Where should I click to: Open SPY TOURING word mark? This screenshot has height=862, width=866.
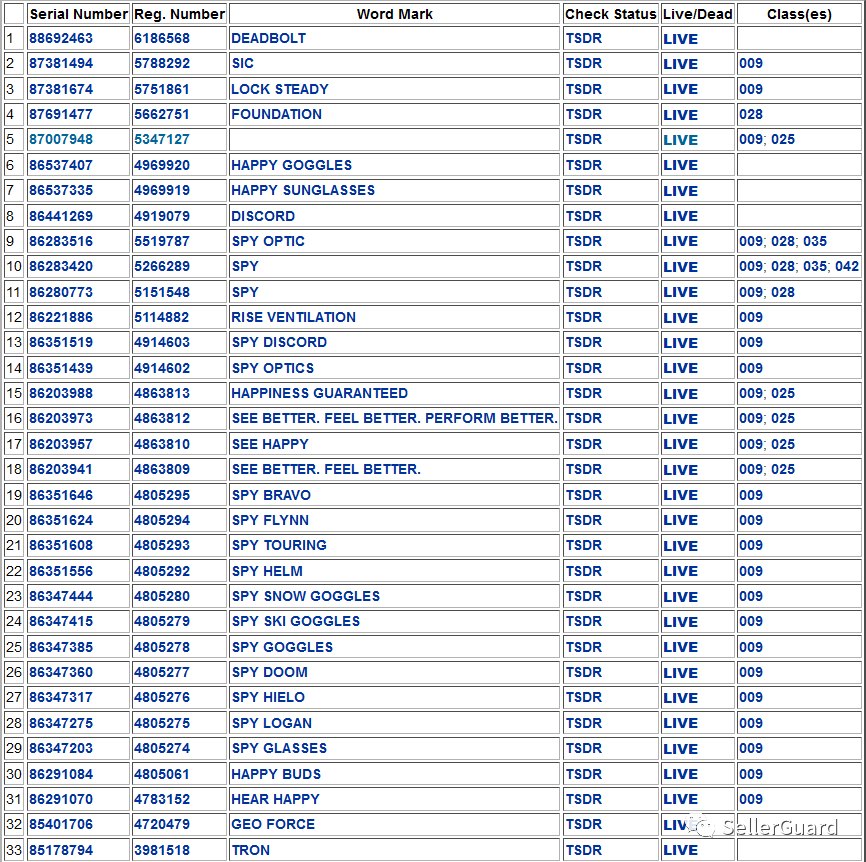[279, 545]
